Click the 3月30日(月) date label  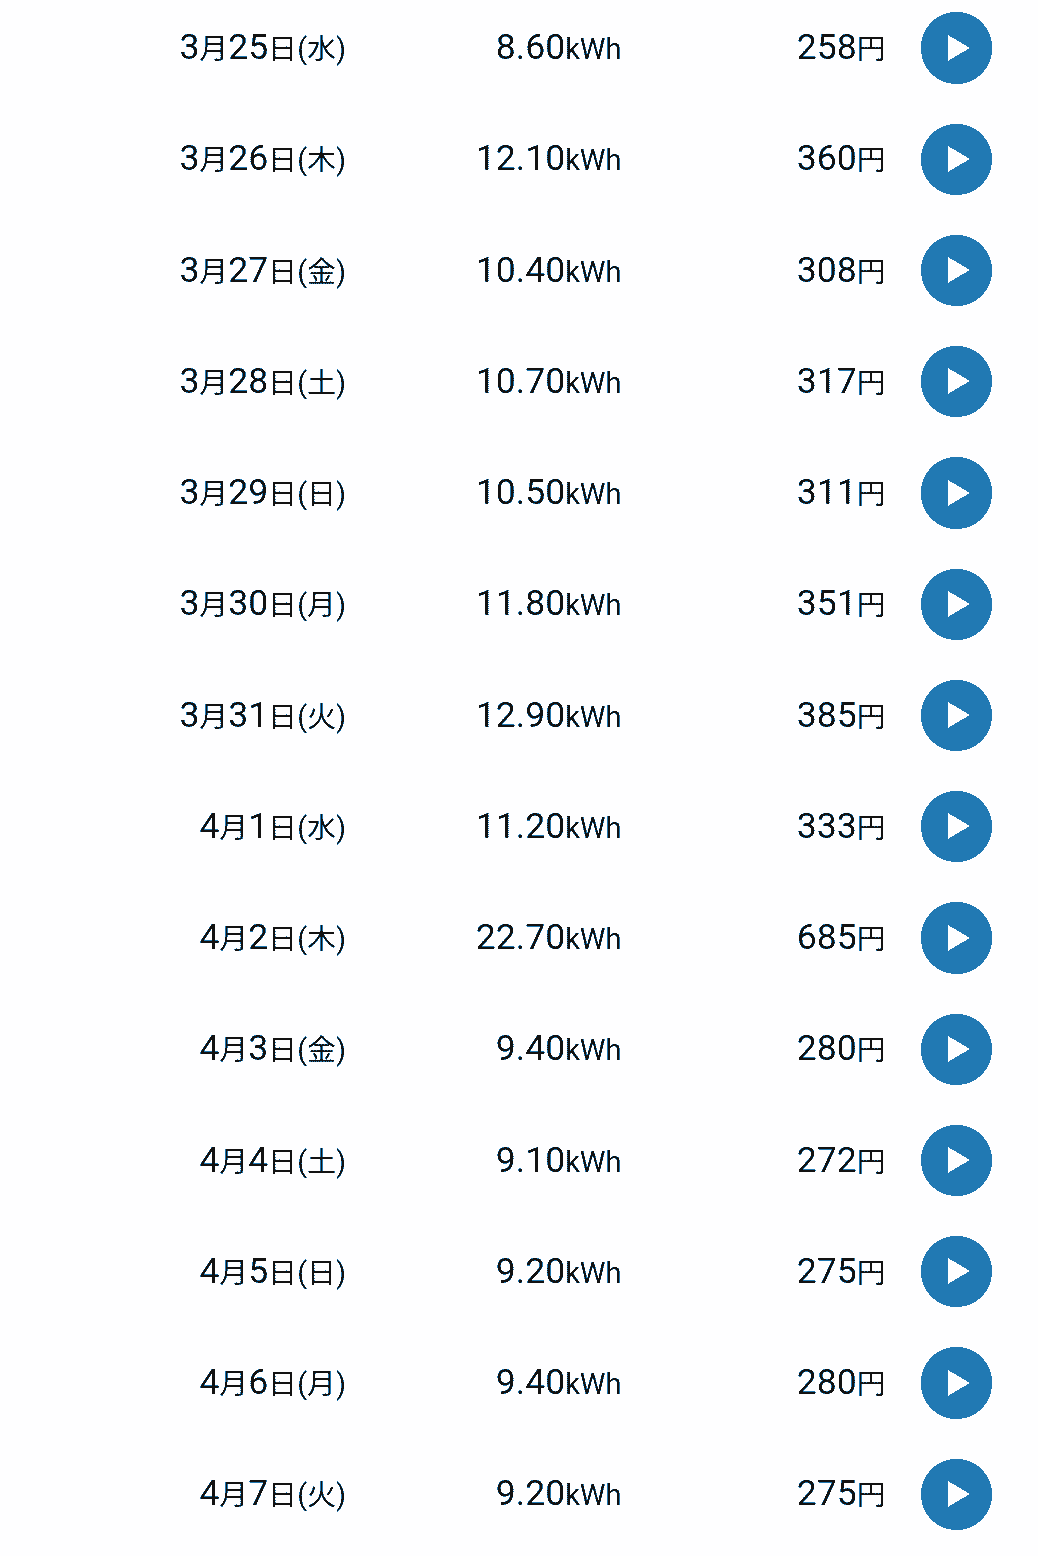tap(262, 604)
